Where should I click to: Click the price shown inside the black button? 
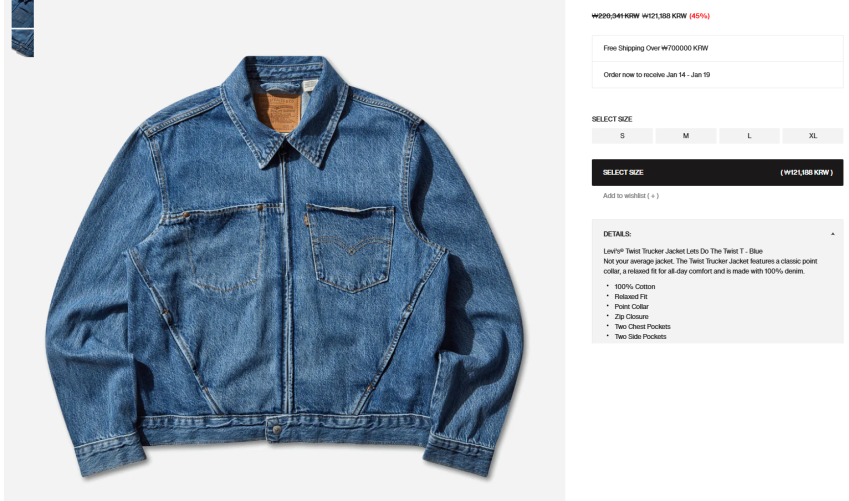(x=806, y=172)
